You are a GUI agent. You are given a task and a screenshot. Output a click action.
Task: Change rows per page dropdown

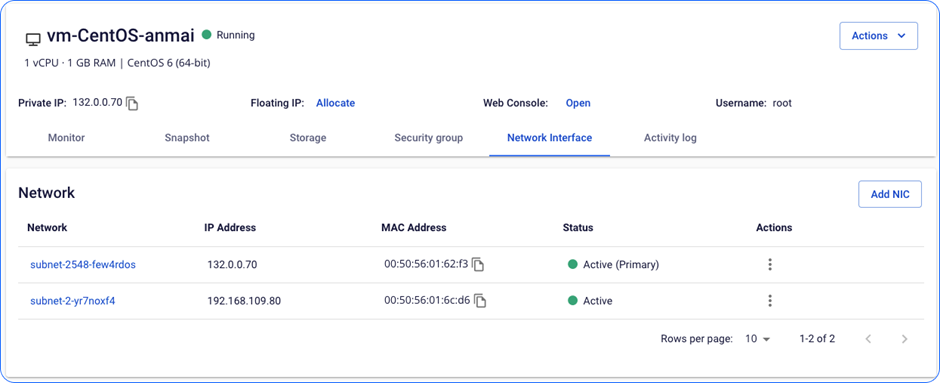coord(757,339)
